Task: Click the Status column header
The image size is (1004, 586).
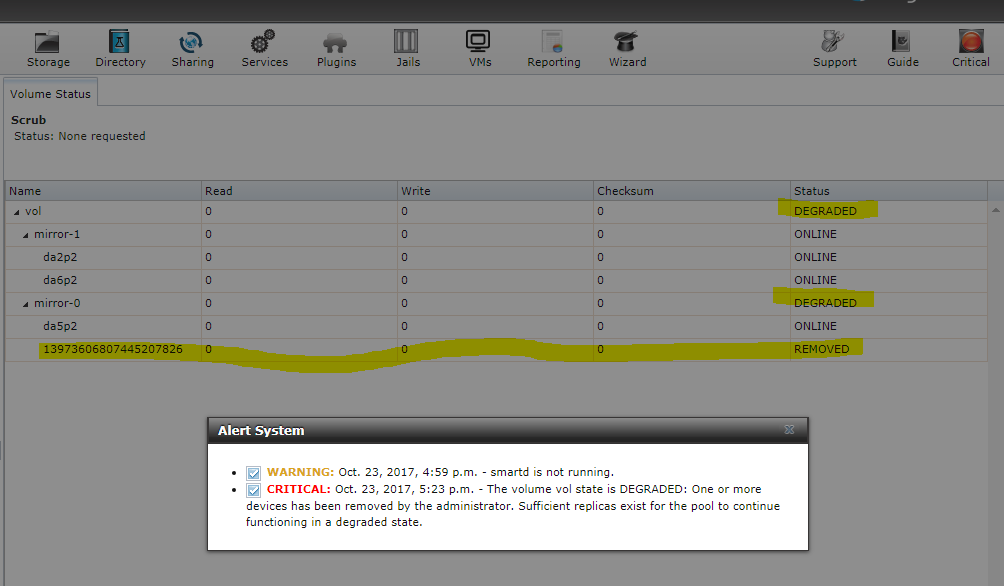Action: 889,191
